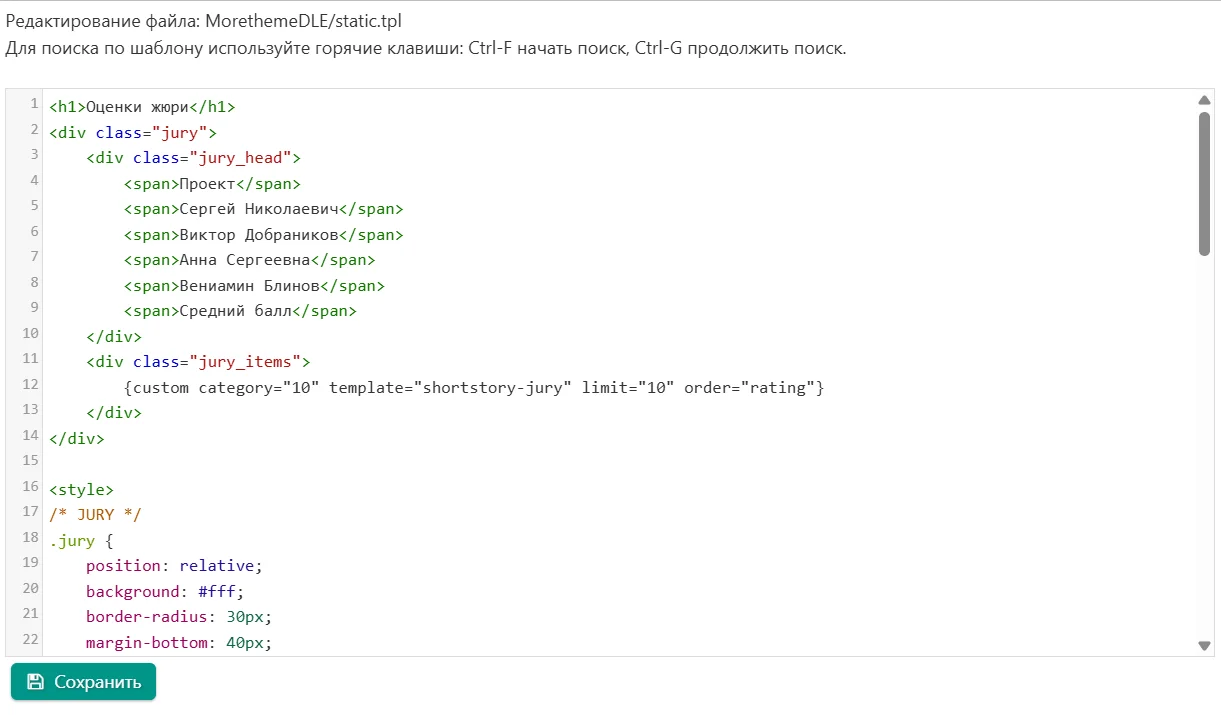This screenshot has width=1221, height=715.
Task: Click the floppy disk icon on the save button
Action: pyautogui.click(x=35, y=682)
